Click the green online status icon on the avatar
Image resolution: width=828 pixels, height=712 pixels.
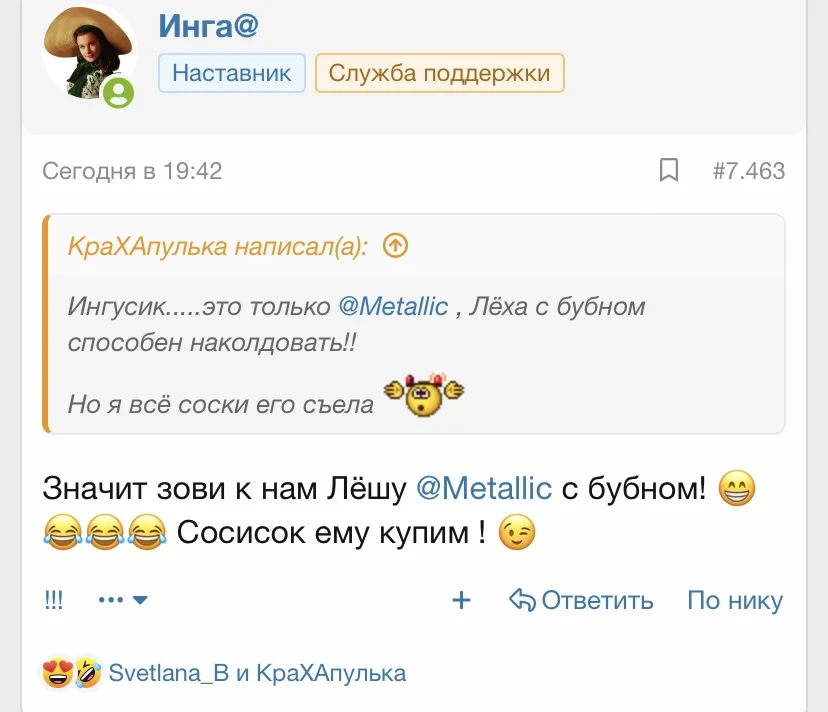[x=118, y=93]
